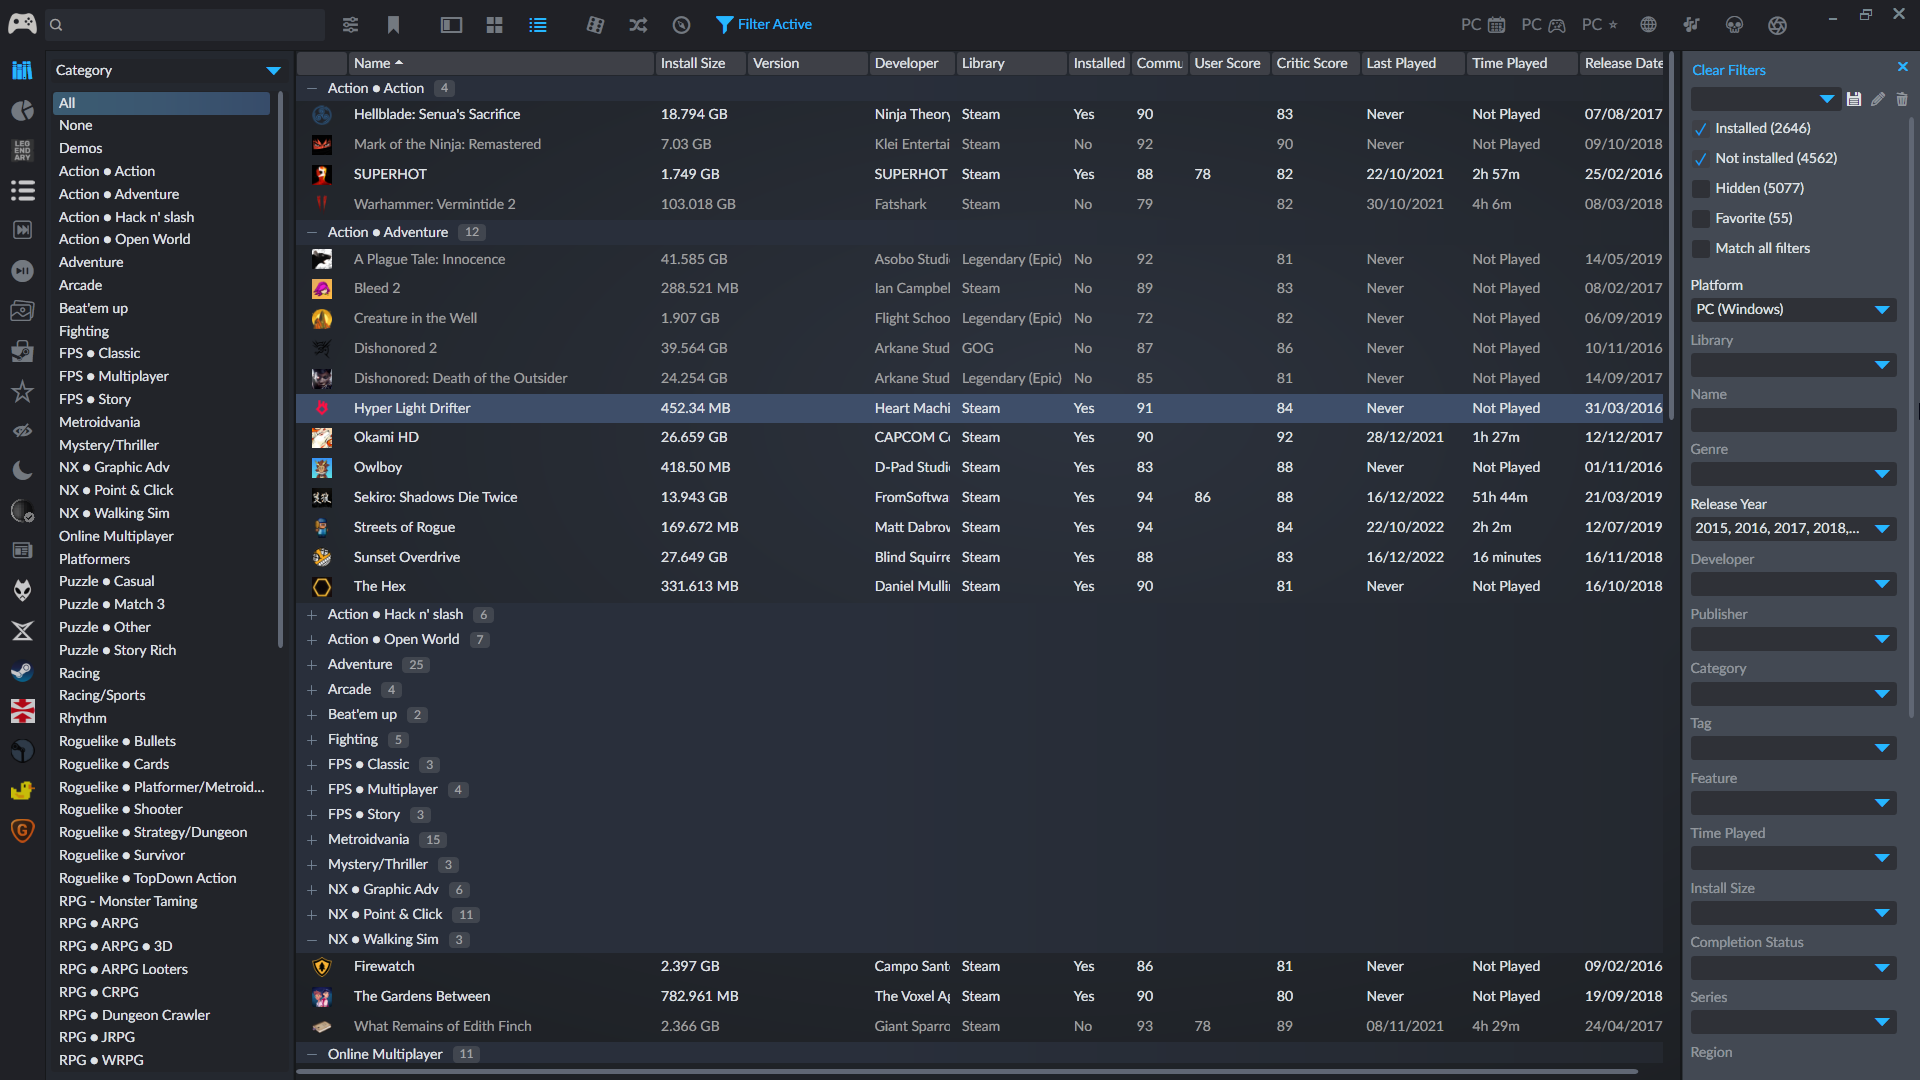Image resolution: width=1920 pixels, height=1080 pixels.
Task: Check the Favorite (55) filter
Action: (x=1700, y=219)
